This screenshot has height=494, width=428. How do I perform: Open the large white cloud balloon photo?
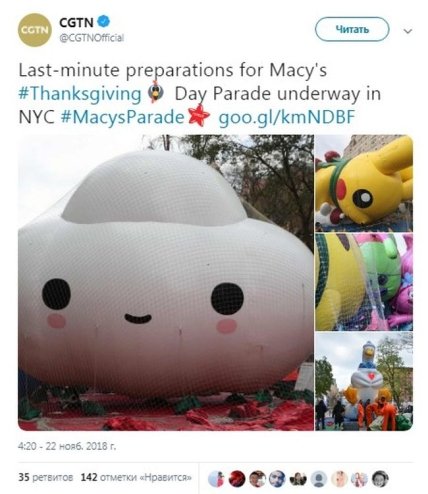coord(166,282)
